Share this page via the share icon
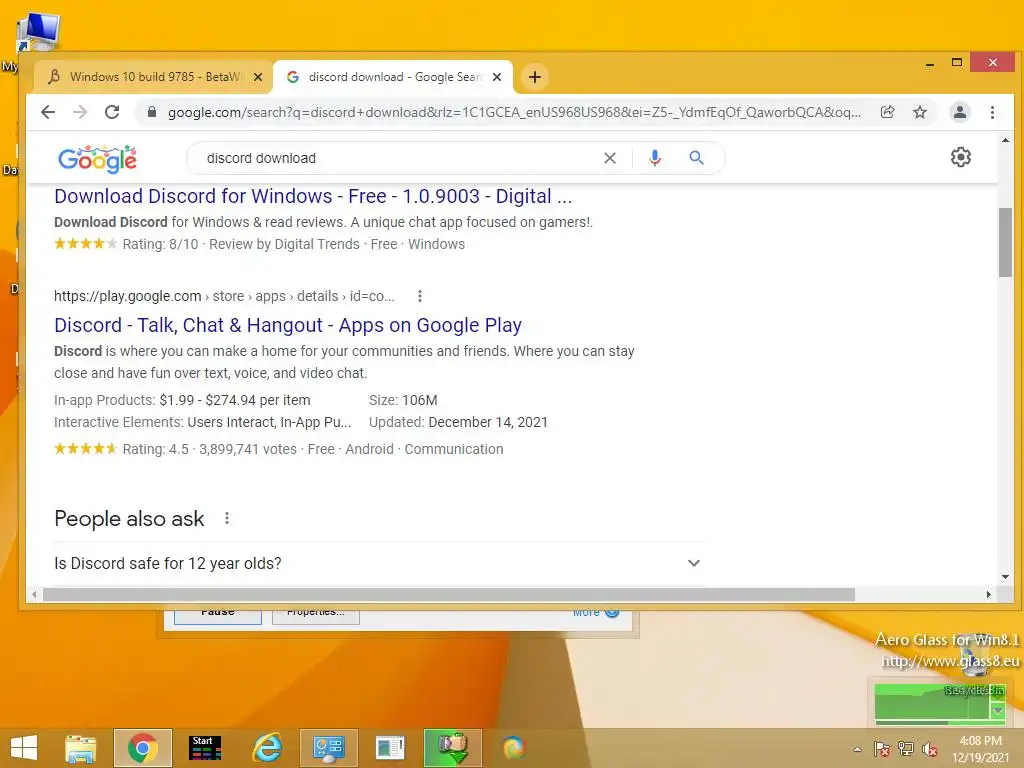 888,112
